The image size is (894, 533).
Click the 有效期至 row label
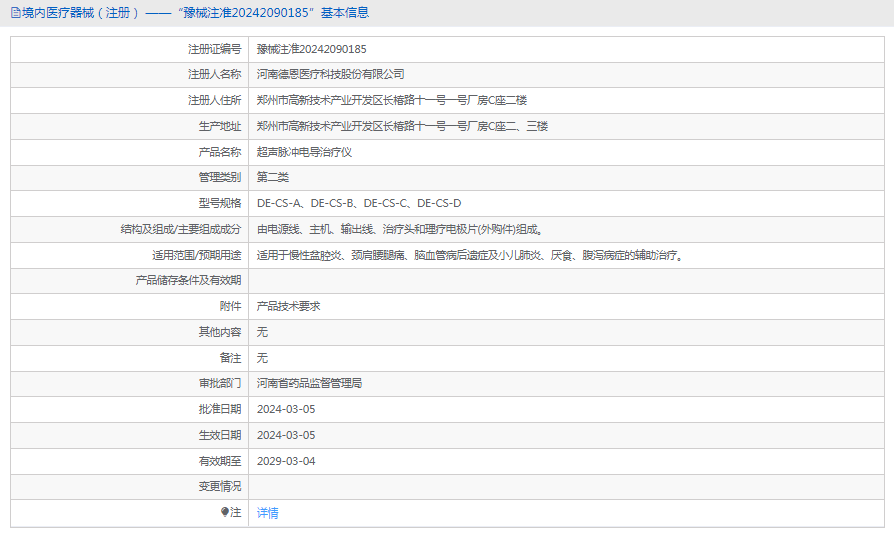(x=220, y=461)
